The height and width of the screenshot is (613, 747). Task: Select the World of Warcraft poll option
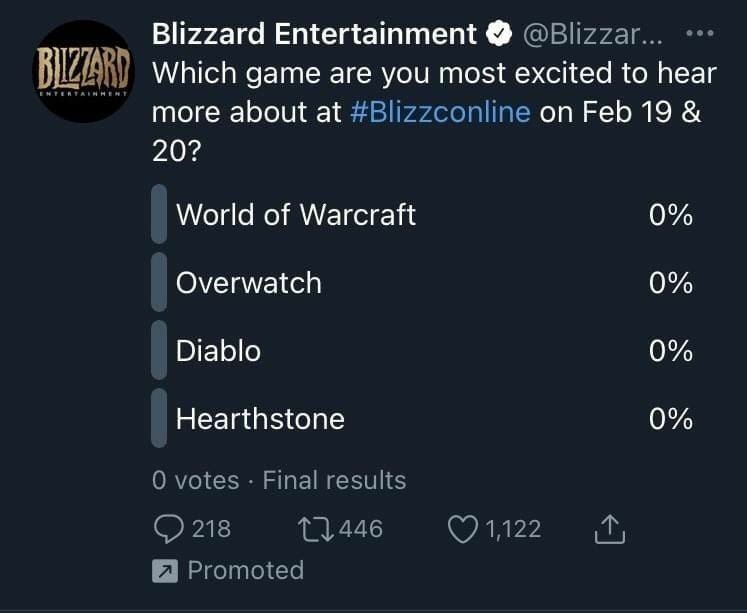click(x=296, y=214)
